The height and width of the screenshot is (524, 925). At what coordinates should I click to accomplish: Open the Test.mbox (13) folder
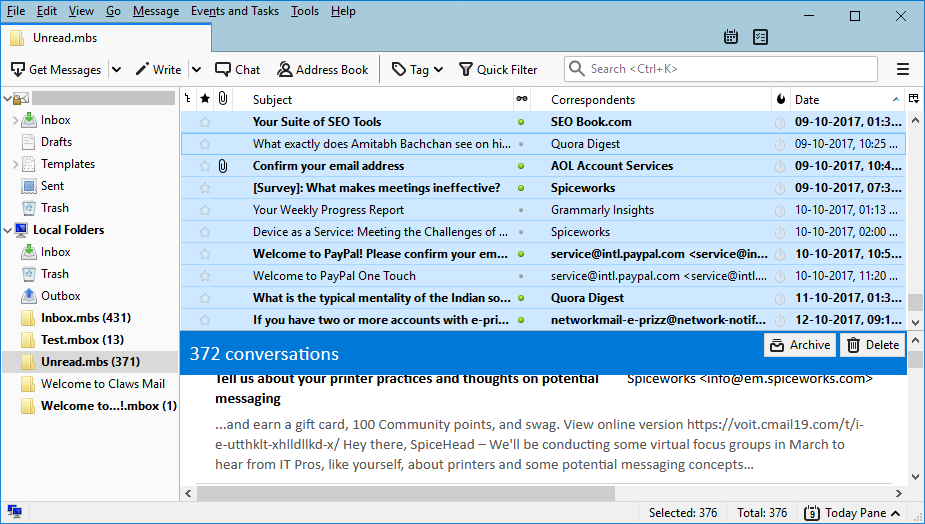pyautogui.click(x=82, y=340)
